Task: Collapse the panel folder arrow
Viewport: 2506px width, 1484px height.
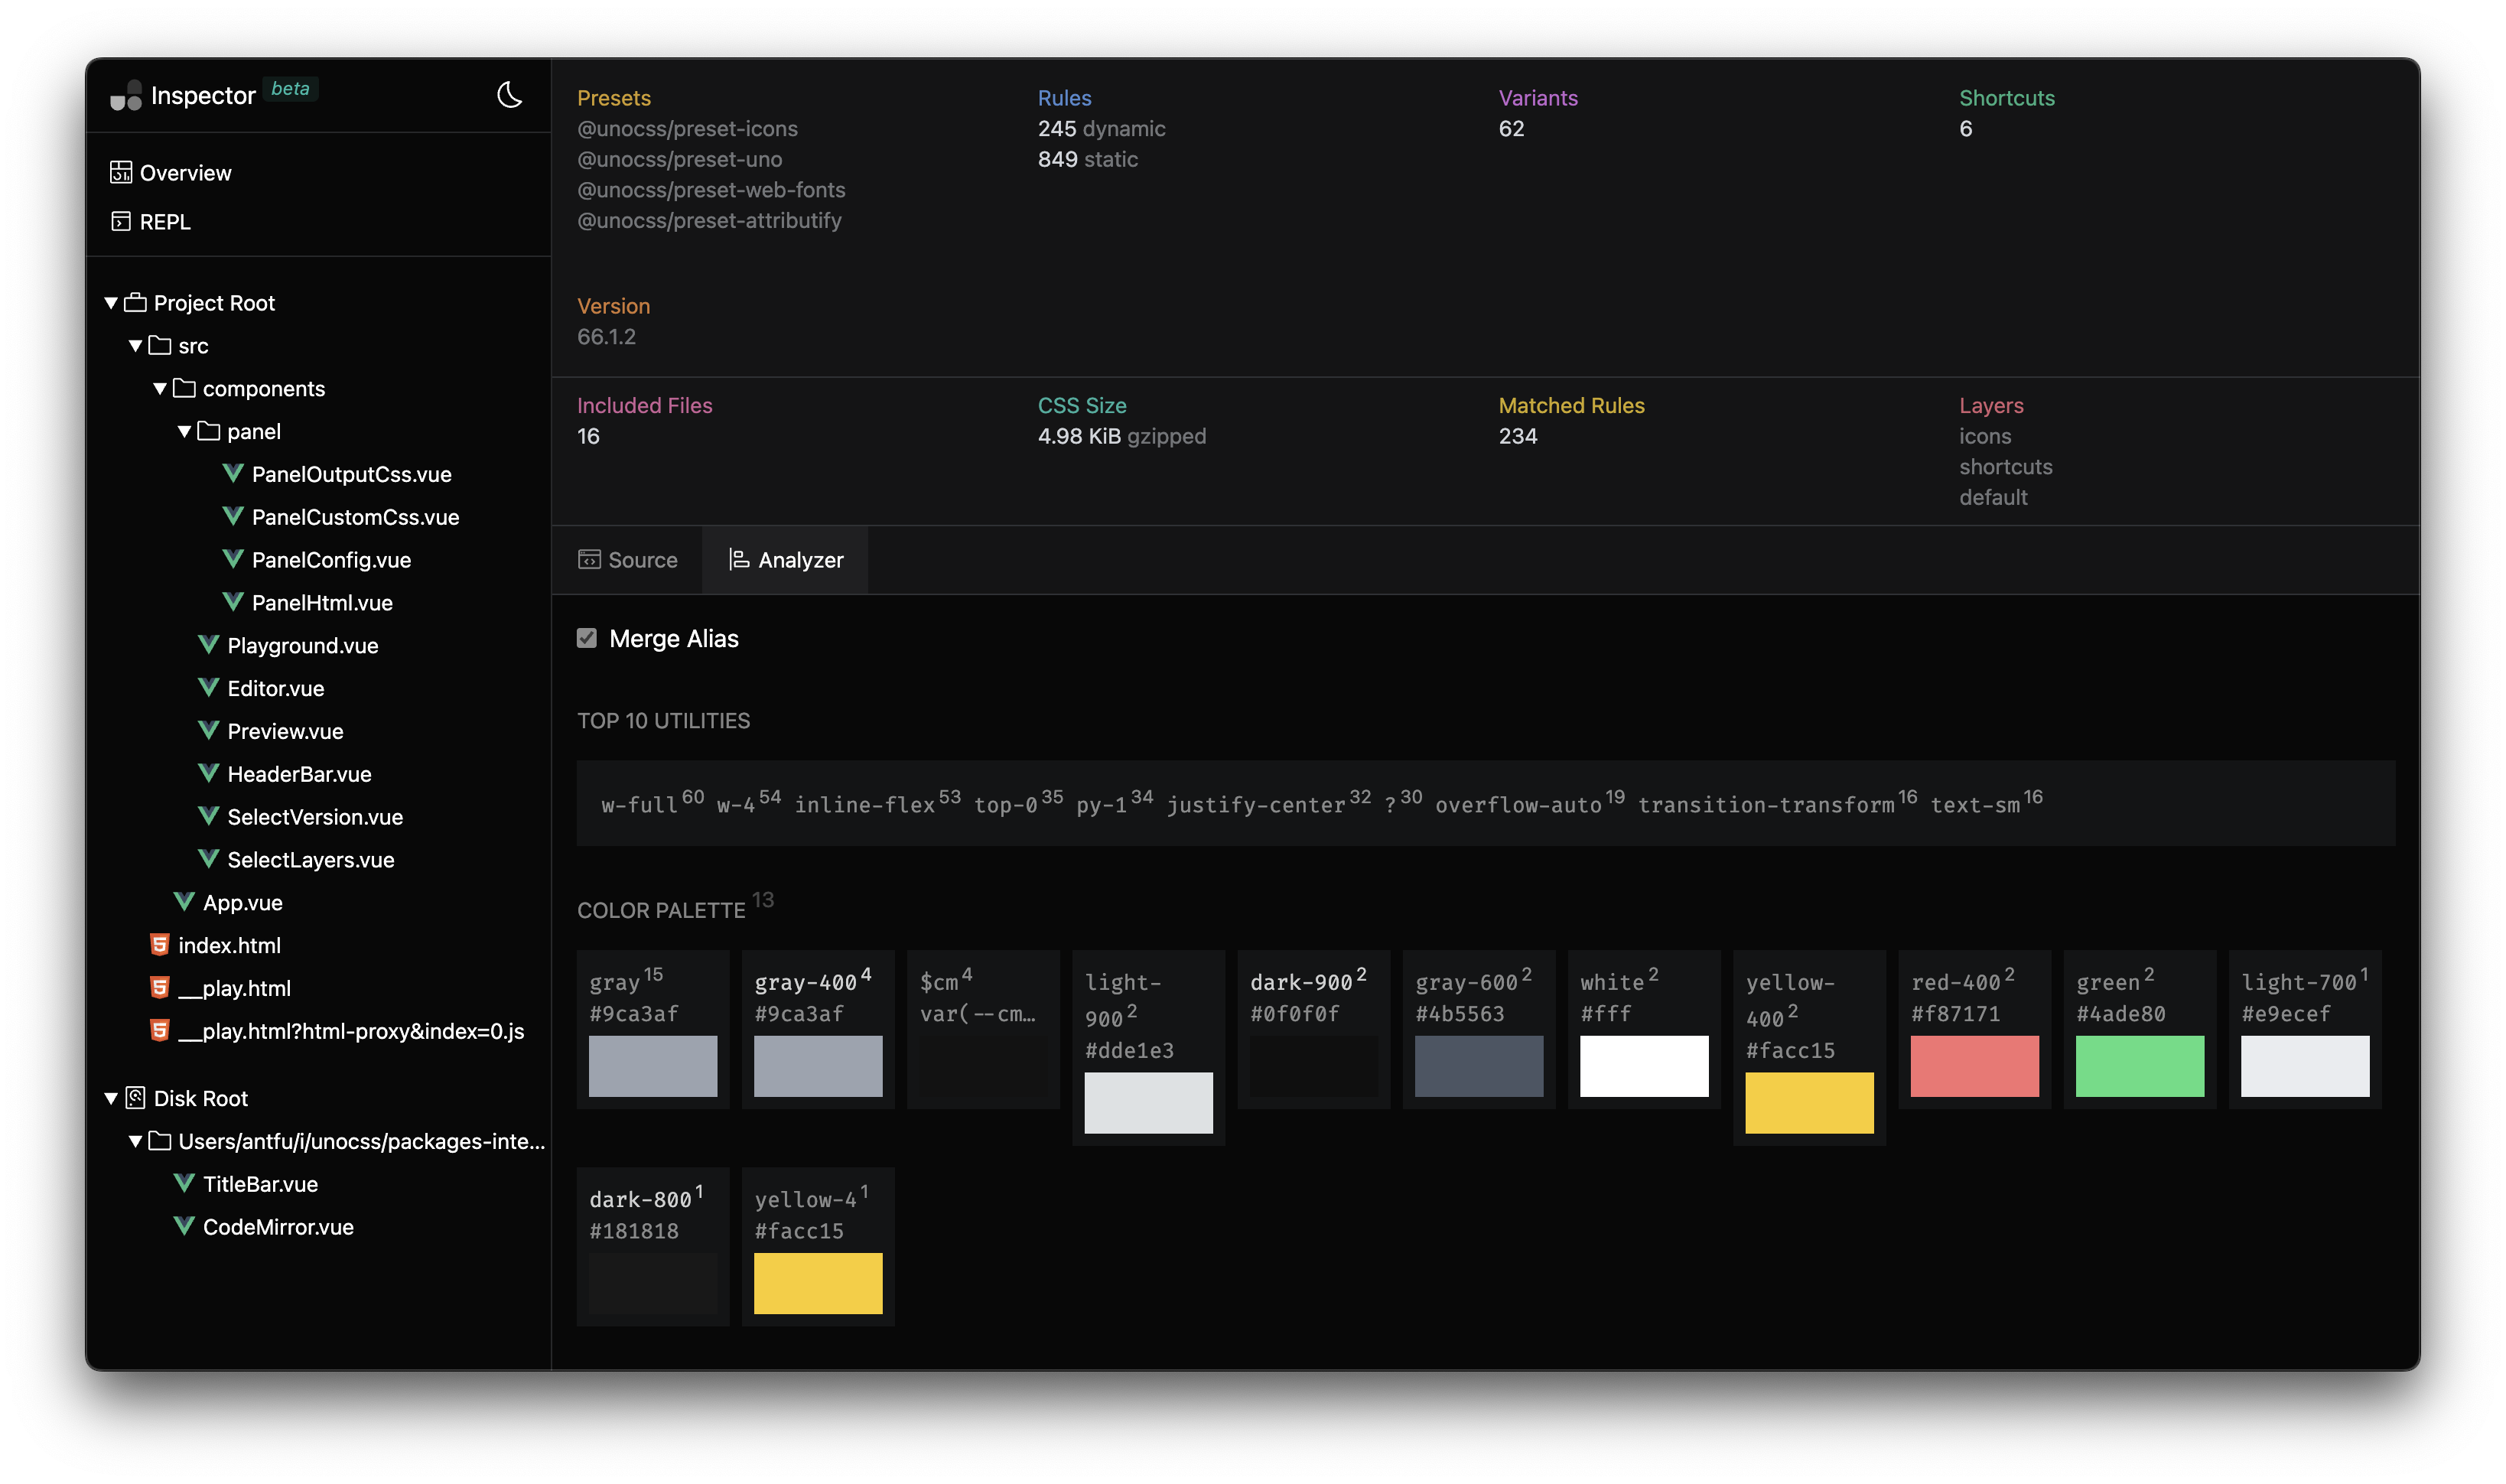Action: pos(184,431)
